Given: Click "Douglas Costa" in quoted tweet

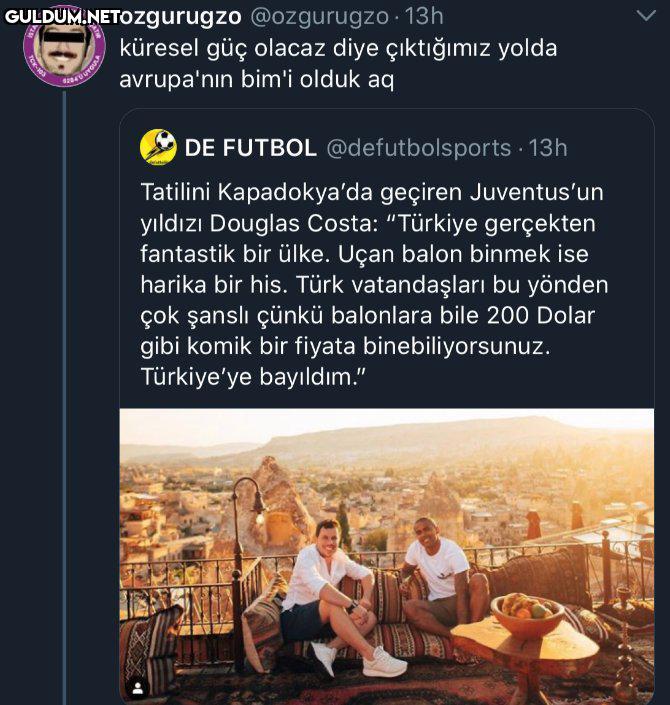Looking at the screenshot, I should pyautogui.click(x=265, y=223).
